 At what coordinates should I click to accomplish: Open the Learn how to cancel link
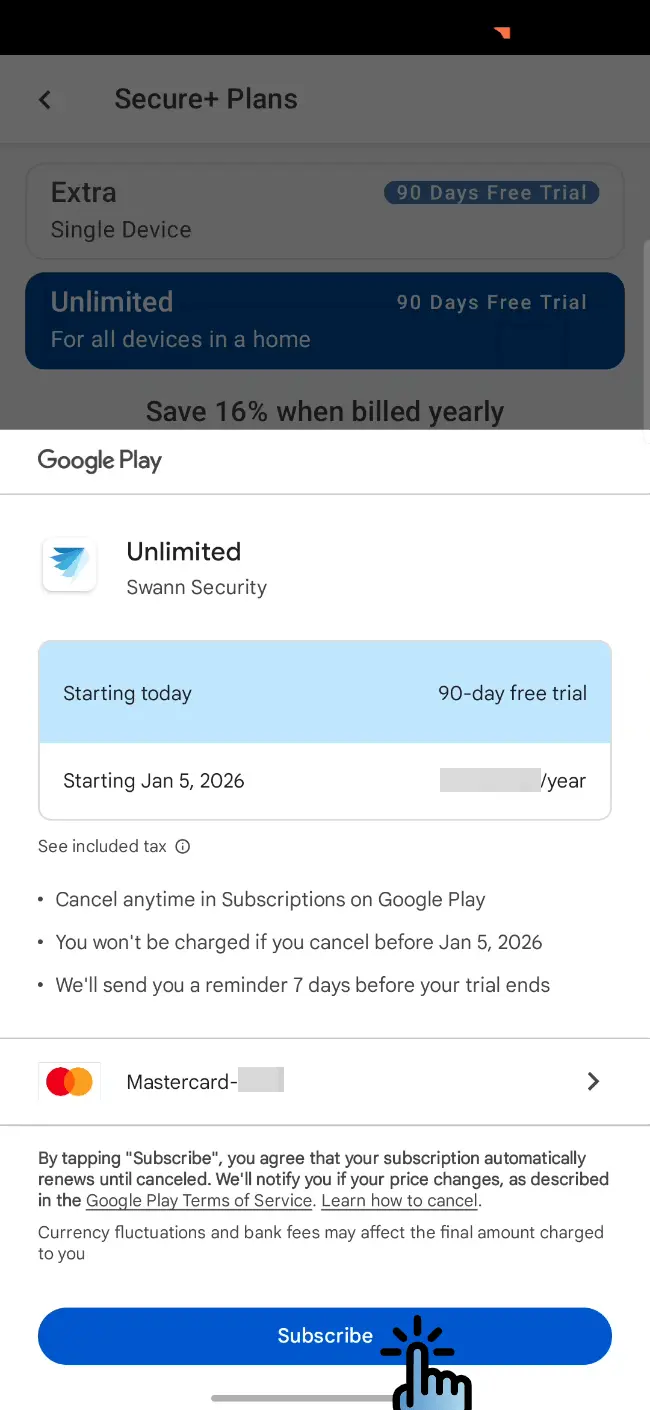pyautogui.click(x=400, y=1200)
